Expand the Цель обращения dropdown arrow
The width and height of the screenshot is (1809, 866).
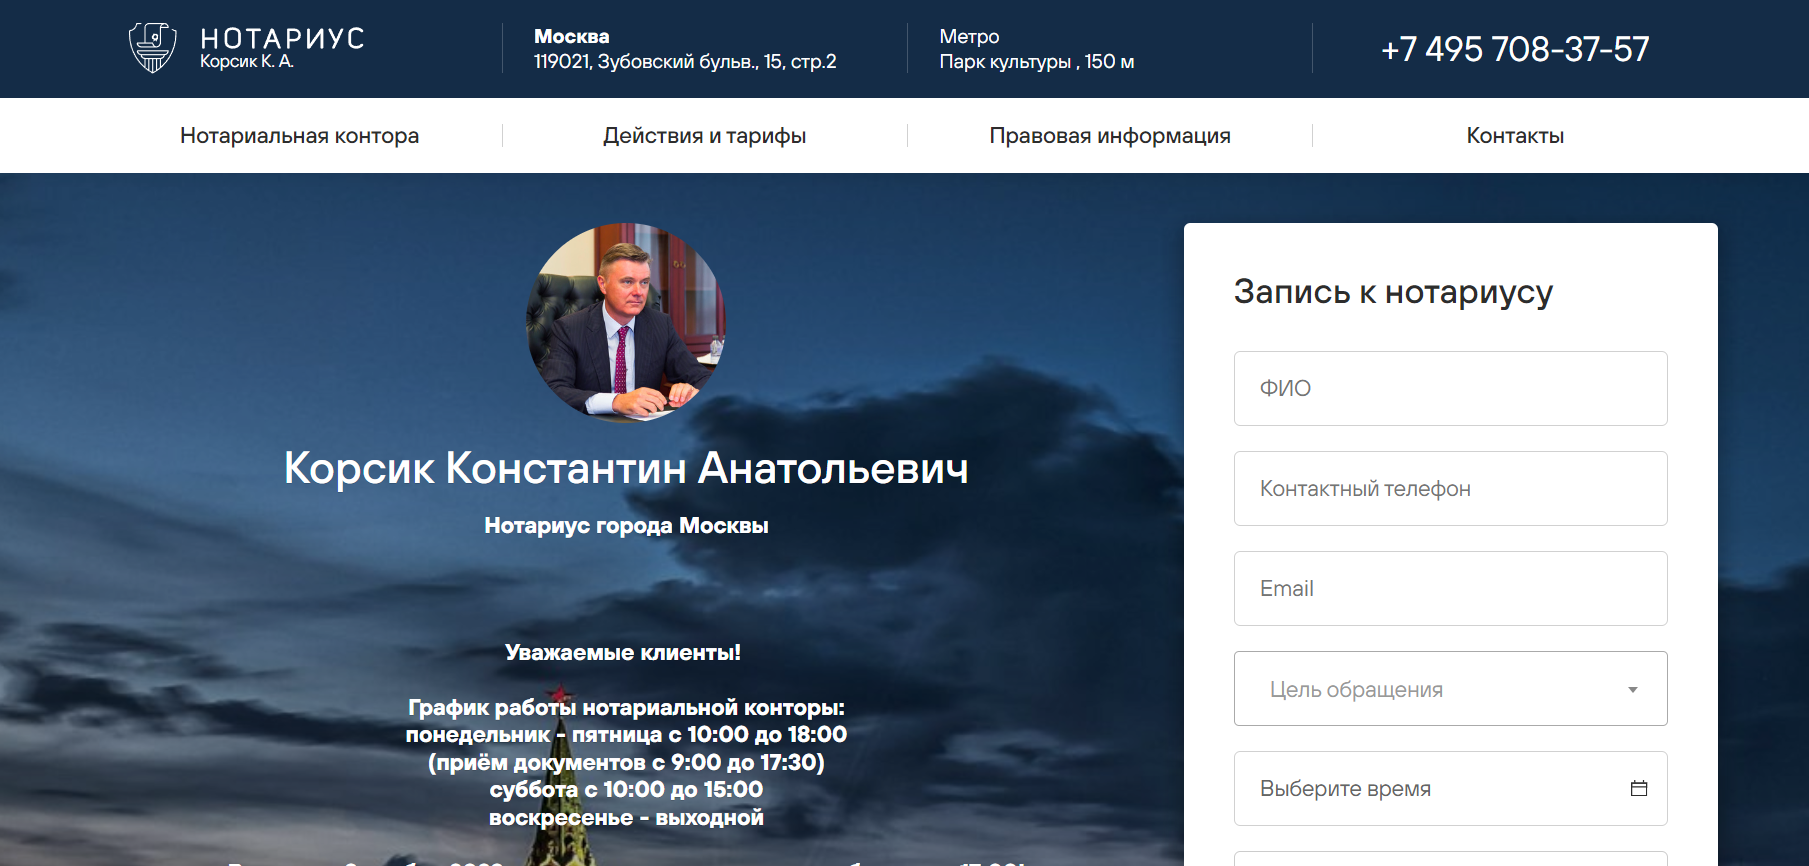[x=1632, y=689]
